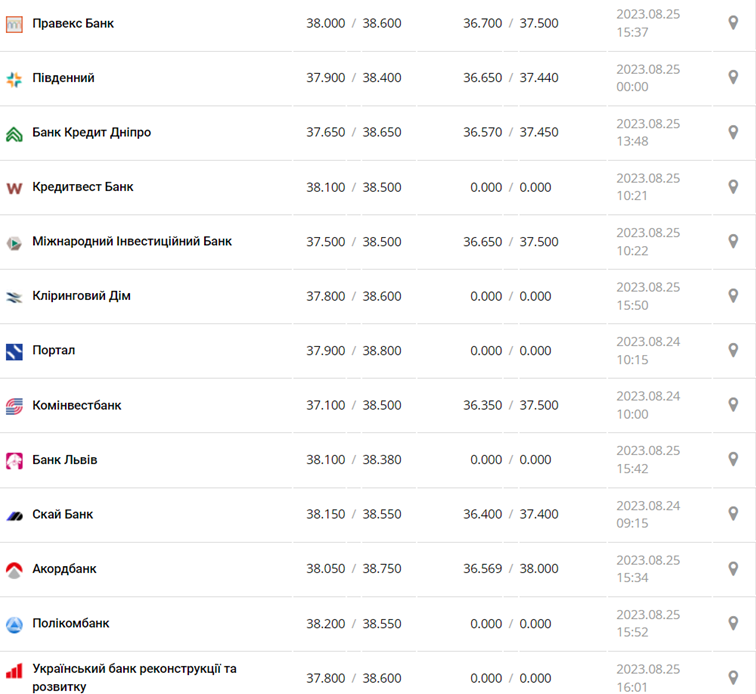Viewport: 756px width, 694px height.
Task: Click Акордбанк rate 38.050 / 38.750
Action: click(x=353, y=568)
